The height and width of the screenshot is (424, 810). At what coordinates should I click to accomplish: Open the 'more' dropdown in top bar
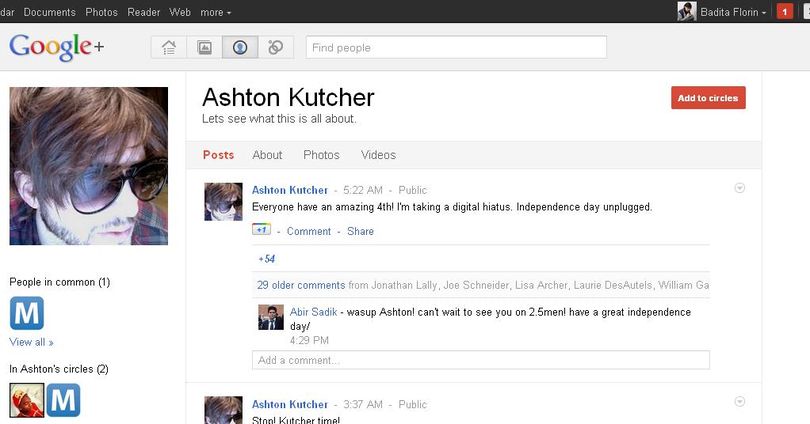click(215, 12)
